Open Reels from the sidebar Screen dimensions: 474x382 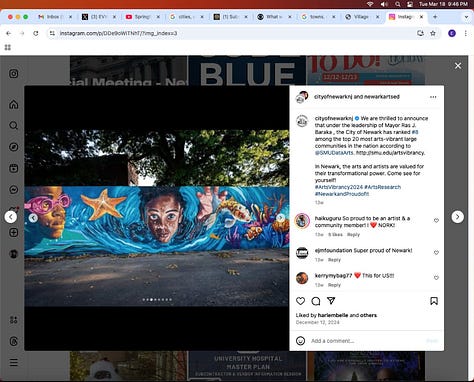click(14, 168)
